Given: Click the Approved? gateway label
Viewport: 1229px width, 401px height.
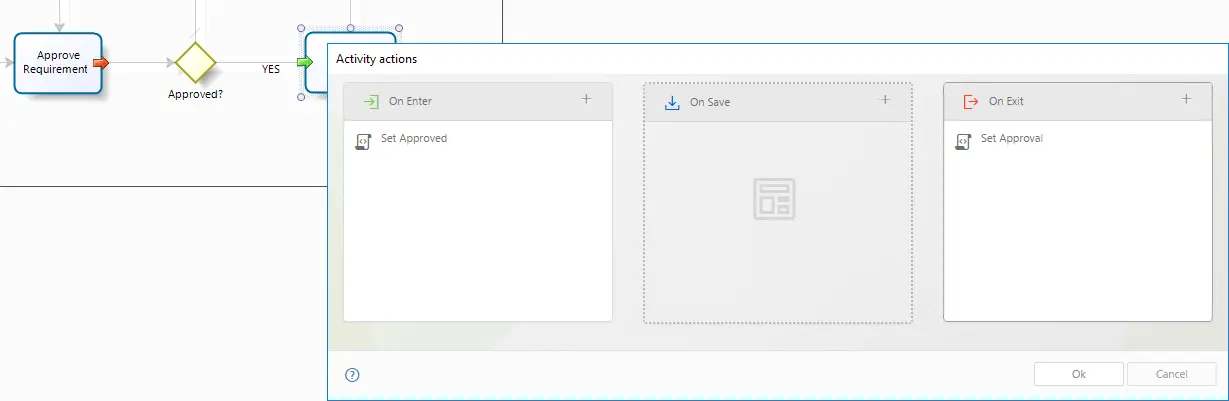Looking at the screenshot, I should 195,94.
